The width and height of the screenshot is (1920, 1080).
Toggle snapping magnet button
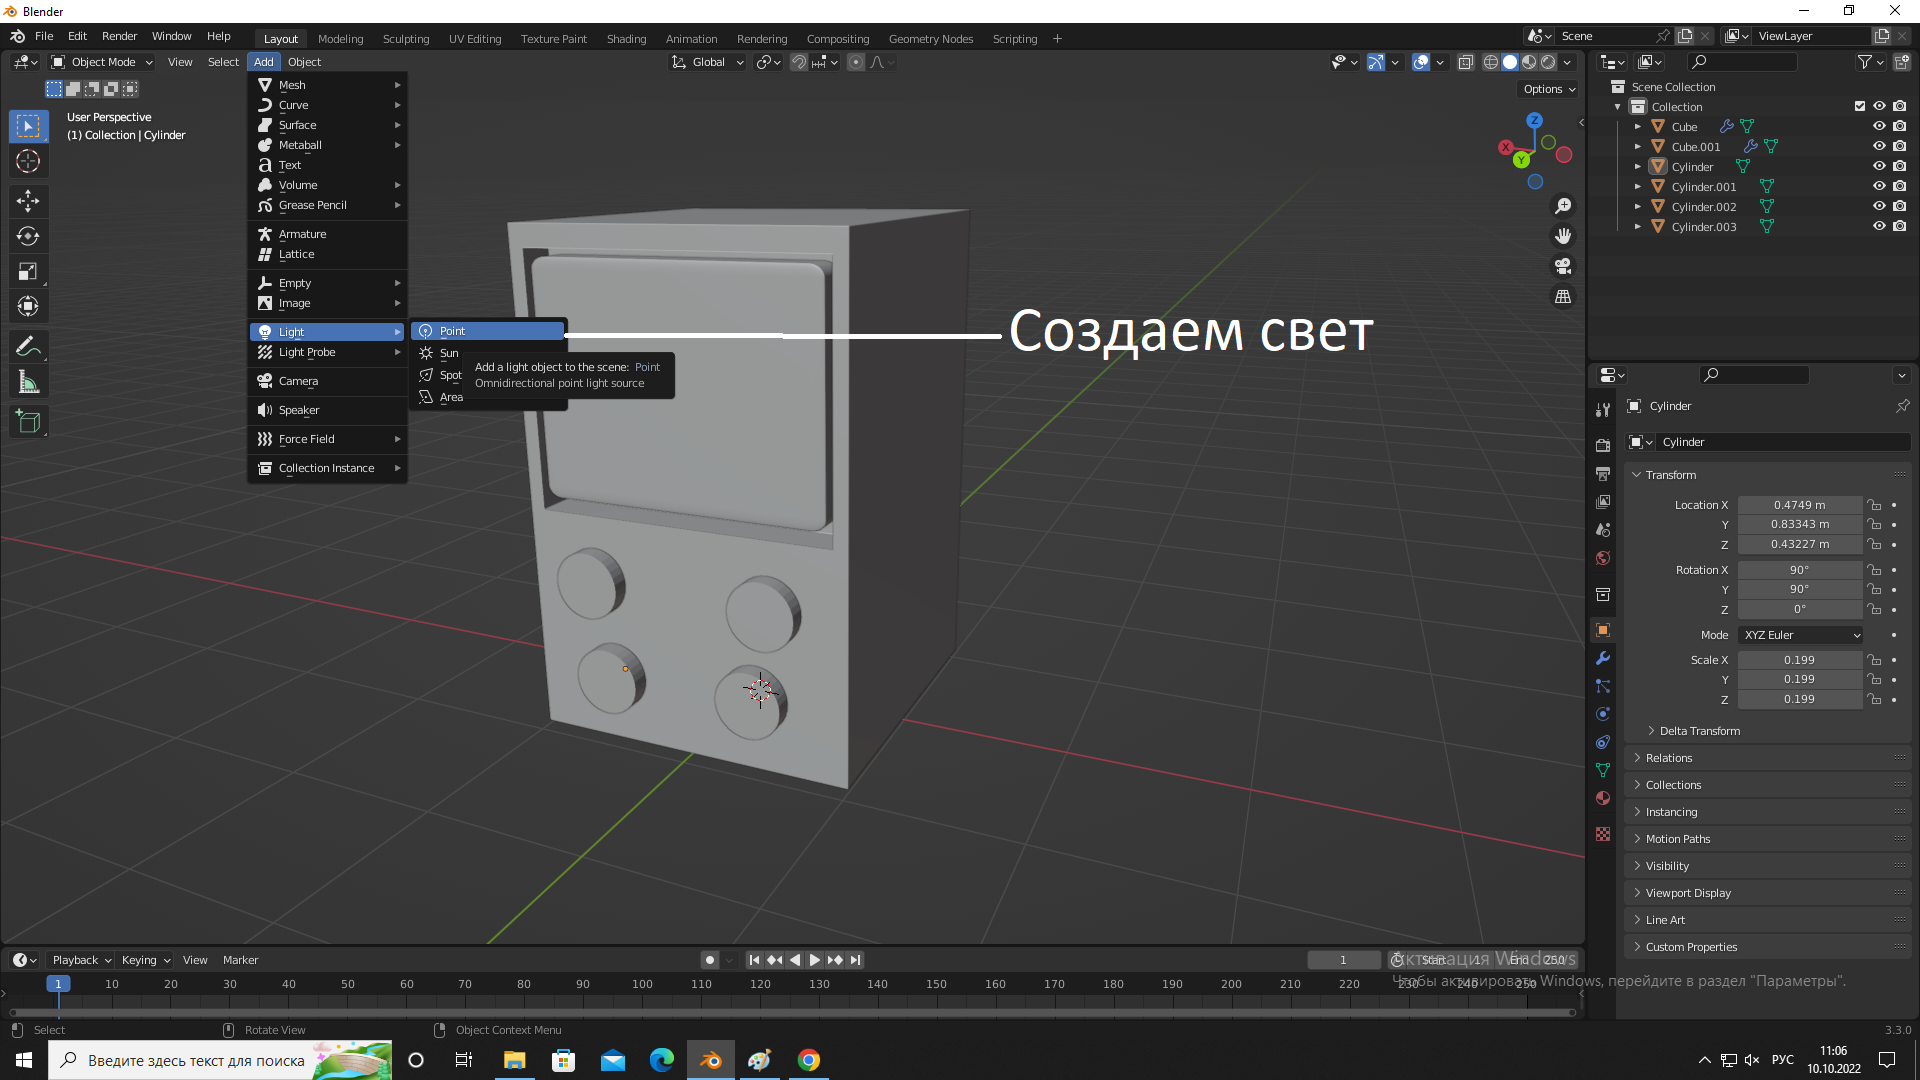(799, 62)
